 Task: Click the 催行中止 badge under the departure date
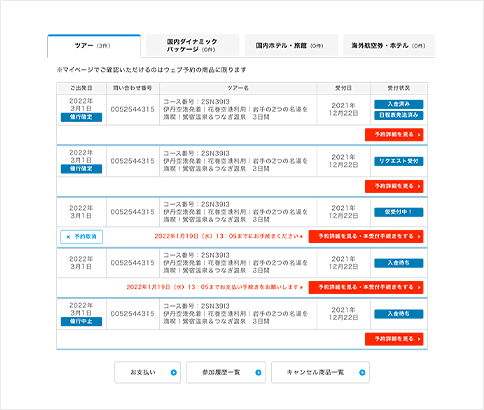point(81,322)
